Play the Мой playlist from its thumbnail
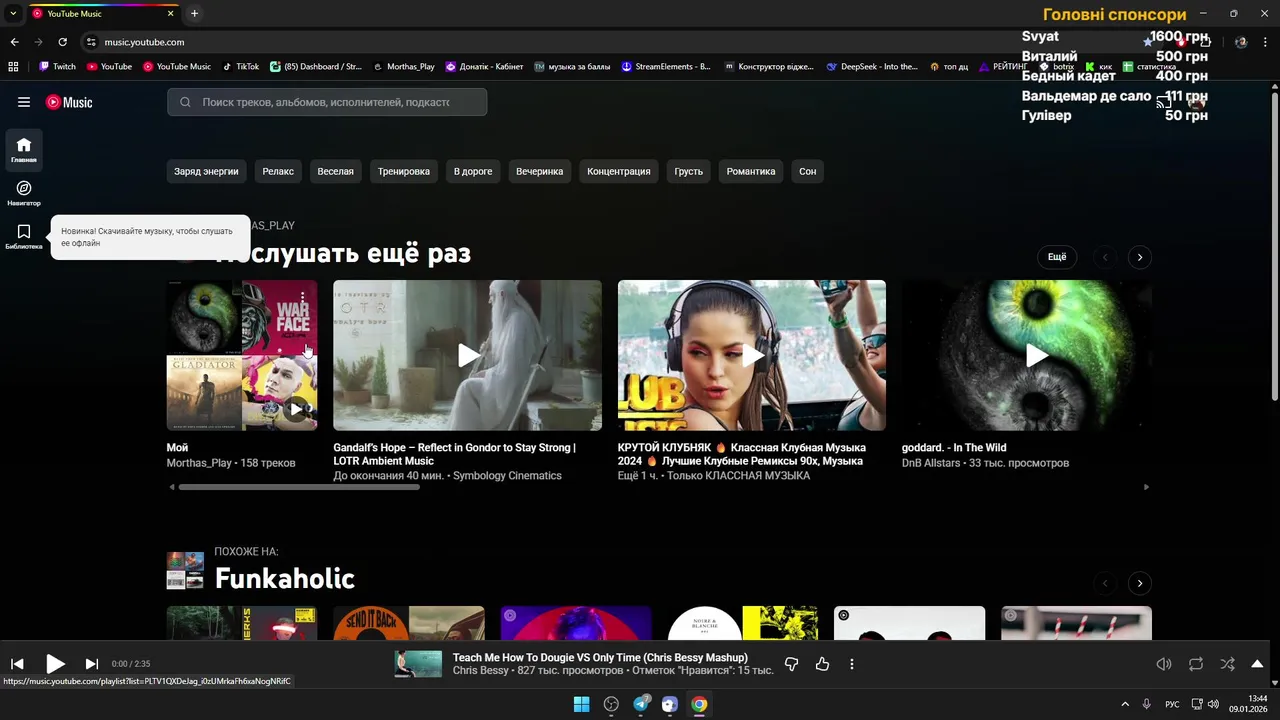The image size is (1280, 720). point(296,409)
